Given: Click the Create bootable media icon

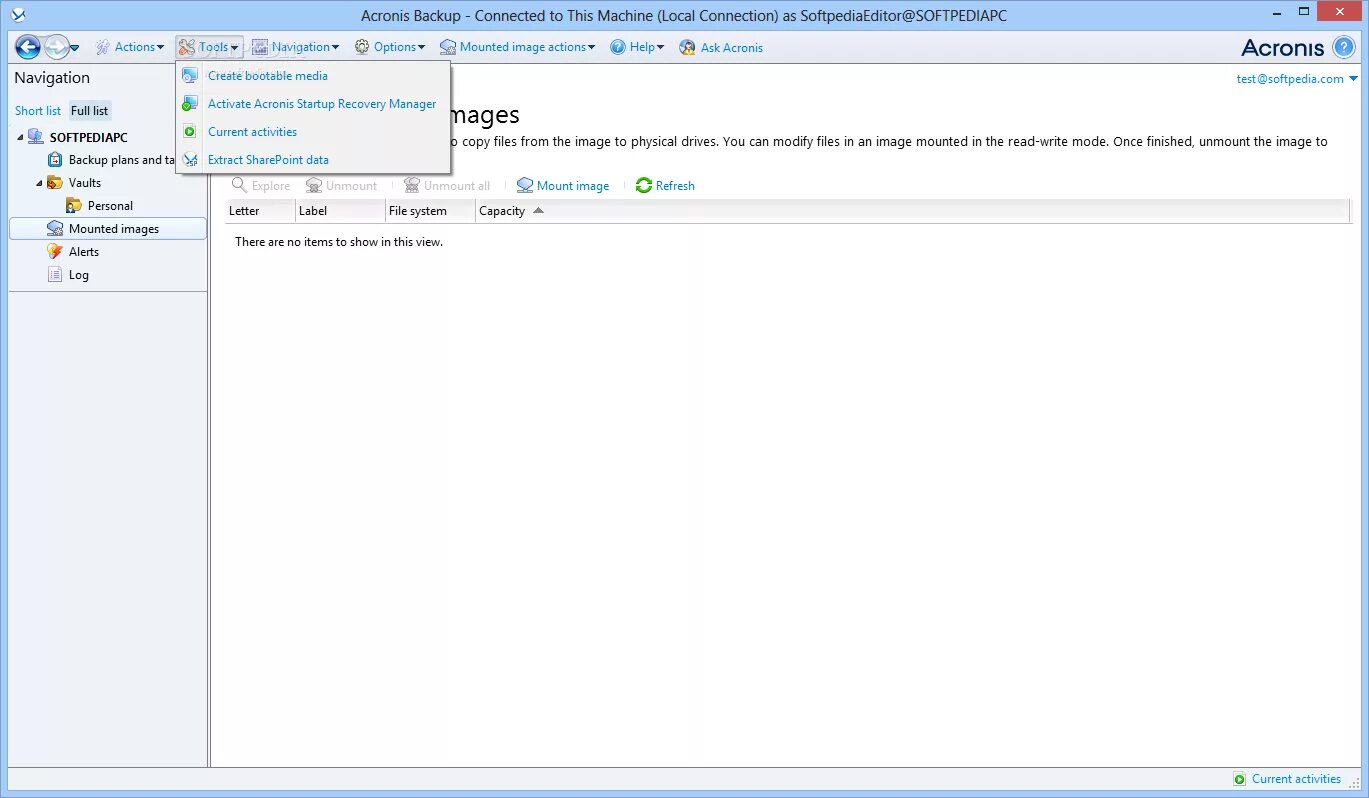Looking at the screenshot, I should pyautogui.click(x=190, y=76).
